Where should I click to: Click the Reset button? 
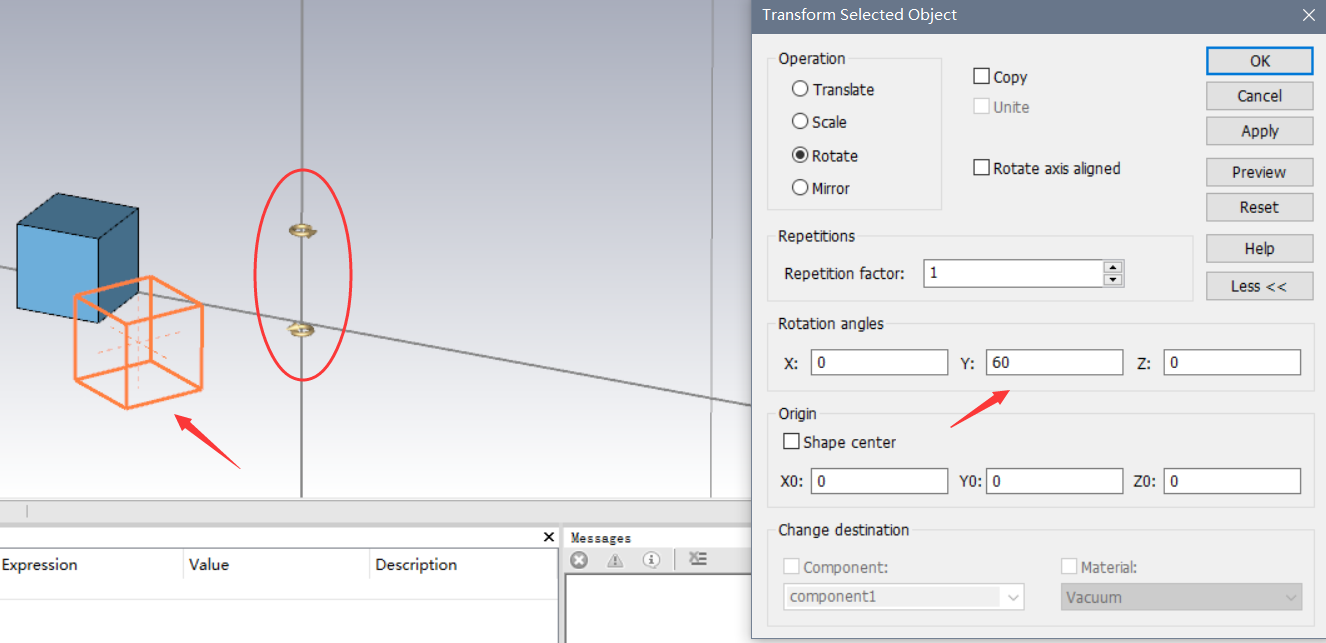click(1259, 207)
